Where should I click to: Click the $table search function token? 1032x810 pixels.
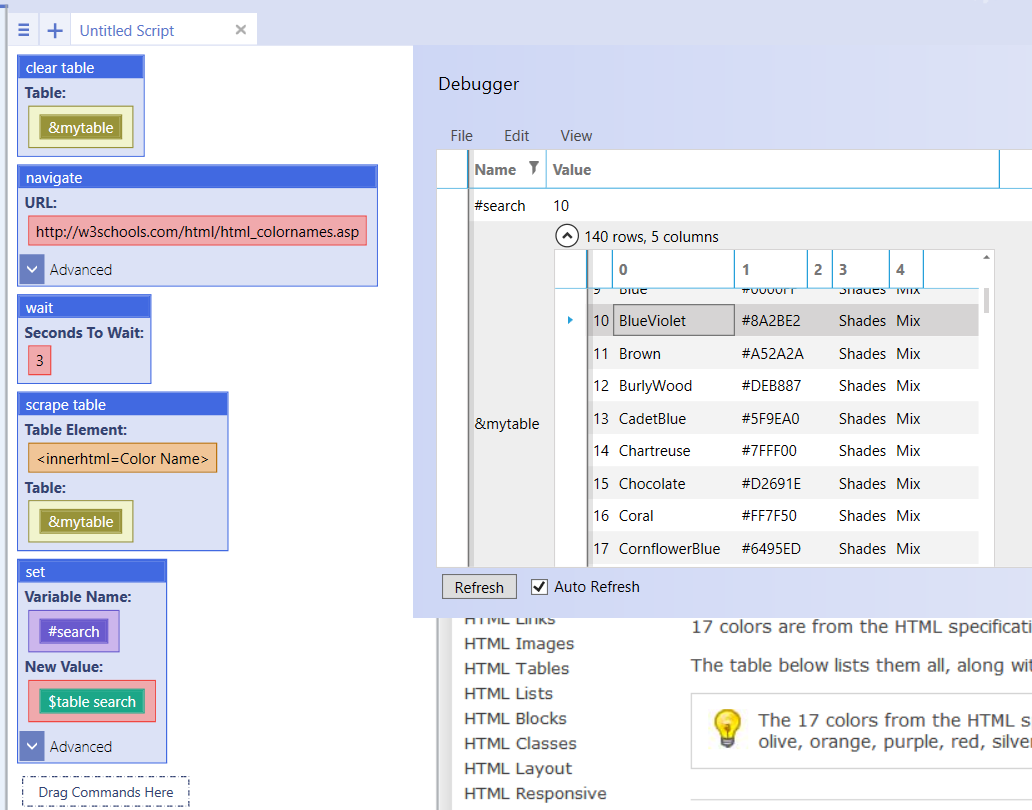pyautogui.click(x=92, y=701)
